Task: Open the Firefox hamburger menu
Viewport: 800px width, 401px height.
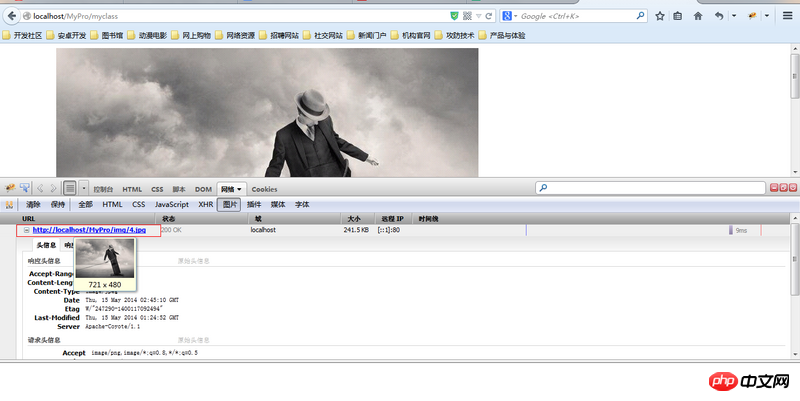Action: [x=787, y=16]
